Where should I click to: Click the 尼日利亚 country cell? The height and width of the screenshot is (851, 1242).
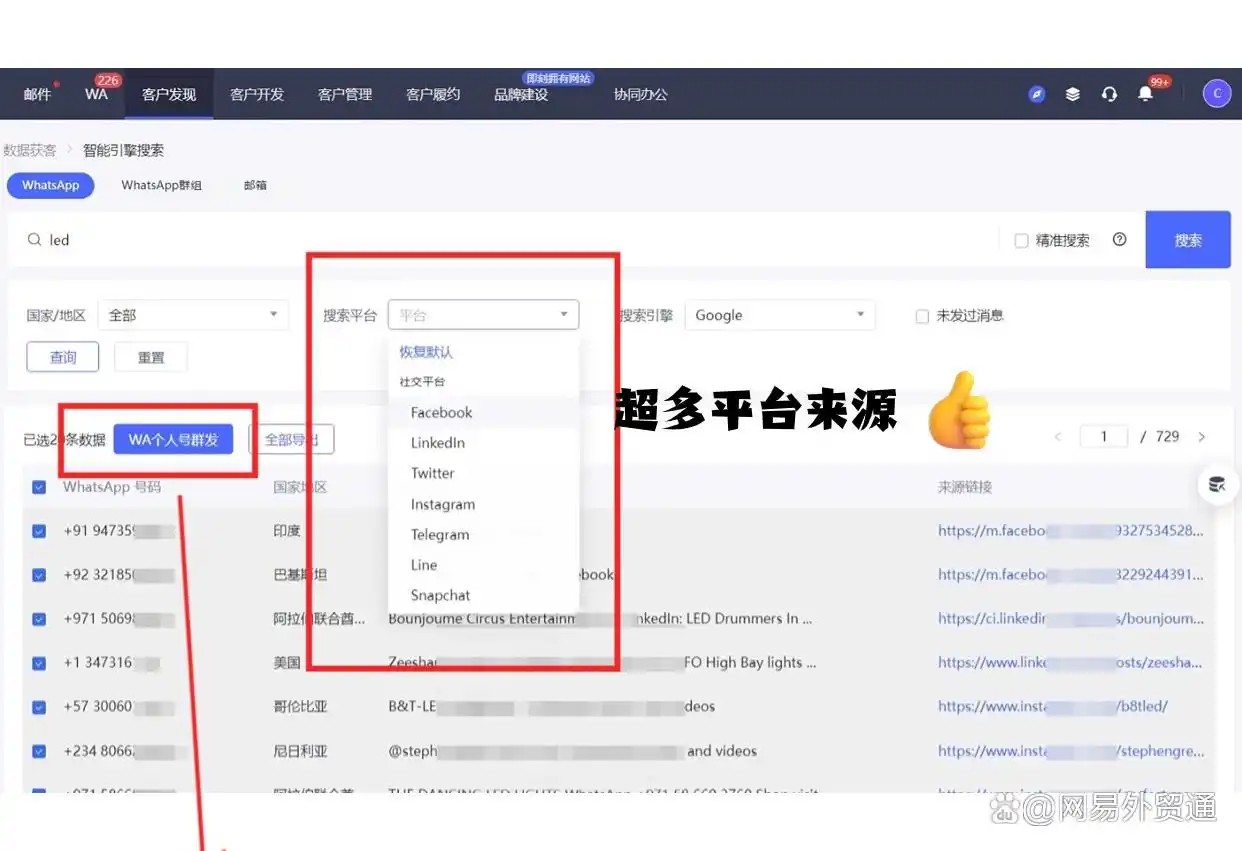(x=300, y=751)
